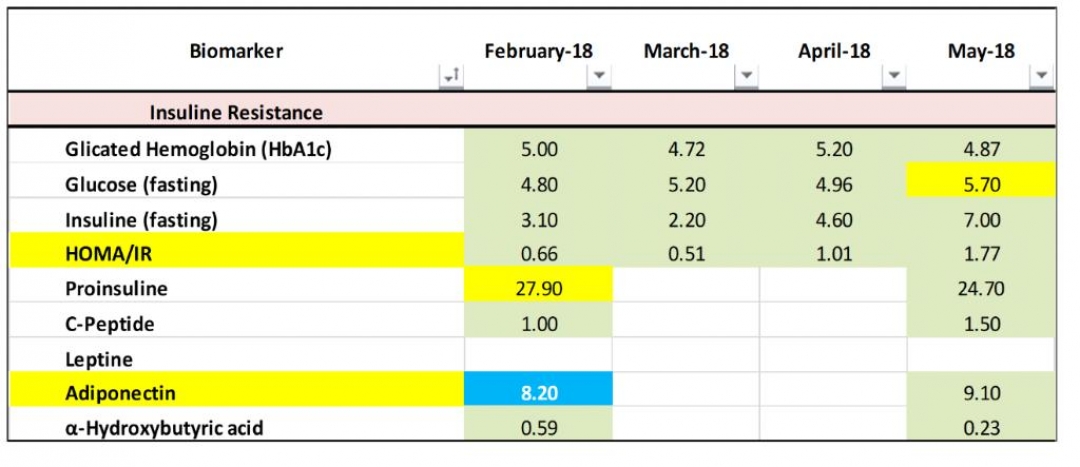The height and width of the screenshot is (467, 1080).
Task: Select the yellow Proinsuline value 27.90
Action: 538,289
